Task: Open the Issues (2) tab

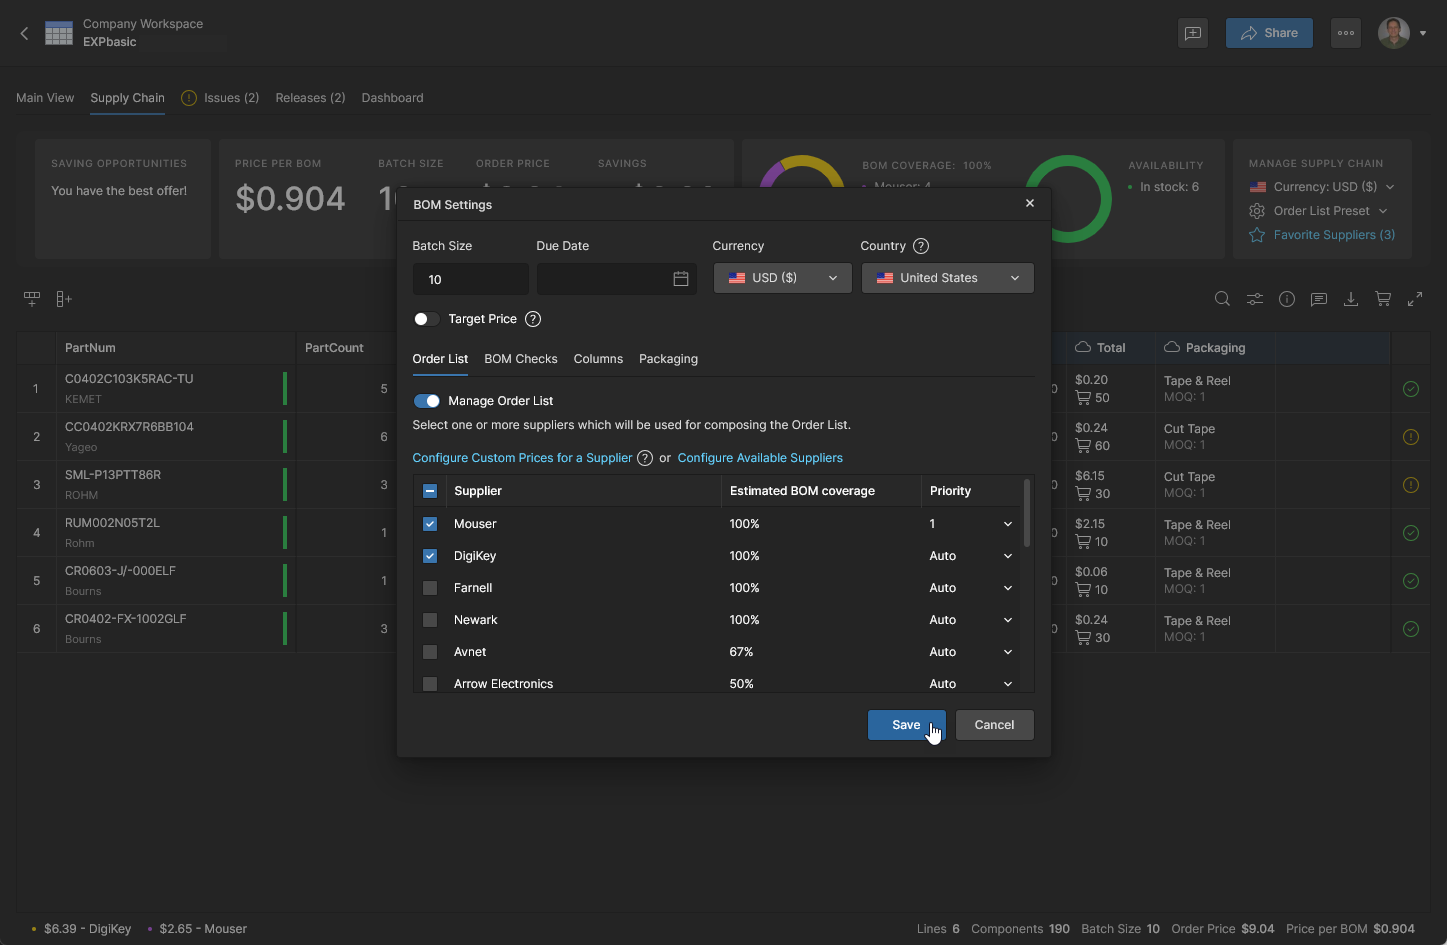Action: point(220,98)
